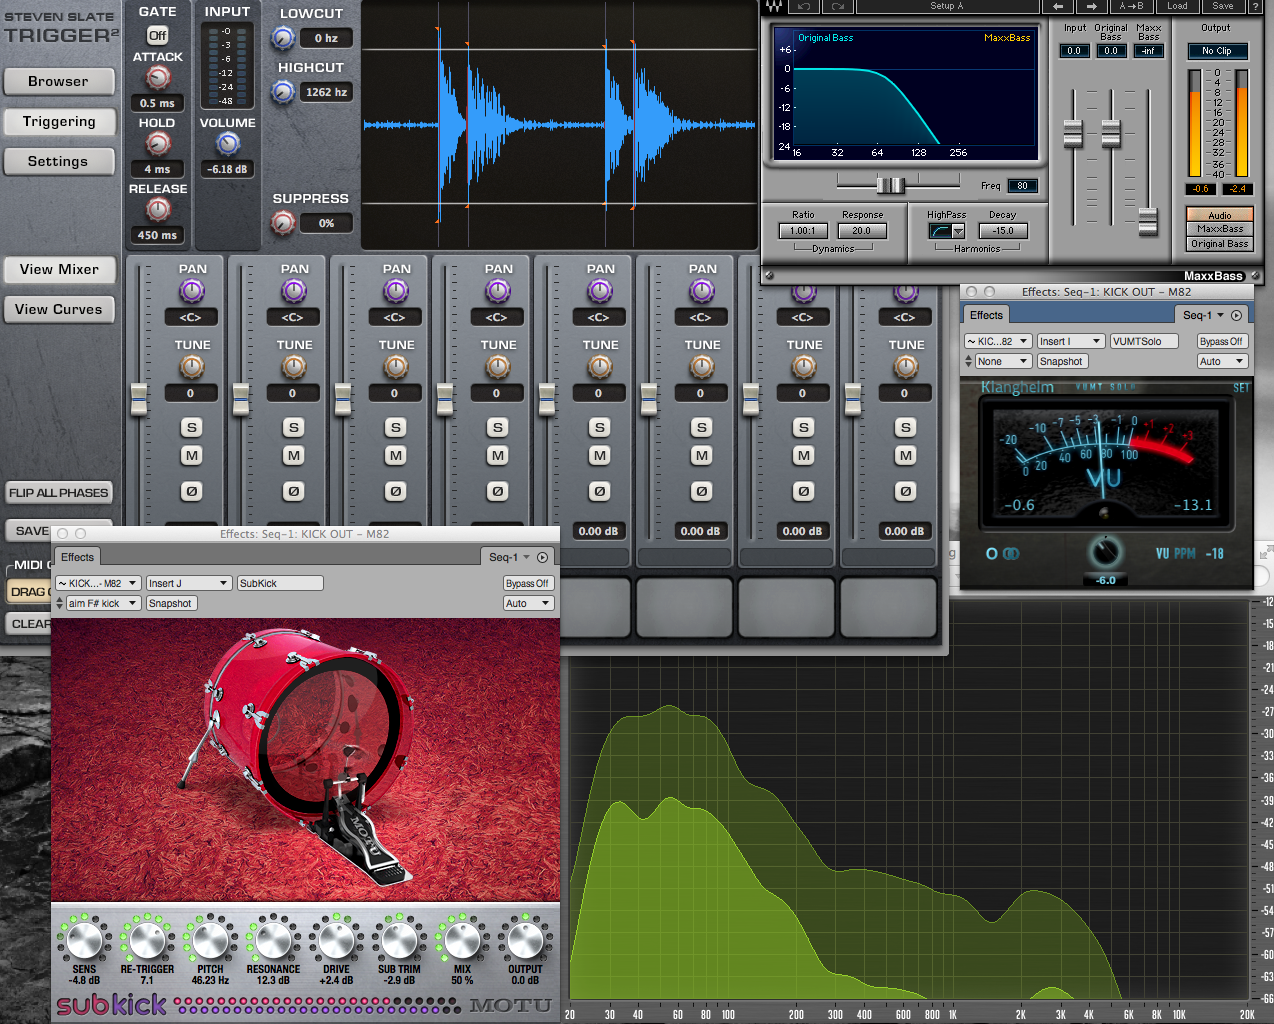This screenshot has width=1274, height=1024.
Task: Click the Decay value field in MaxxBass
Action: coord(1002,231)
